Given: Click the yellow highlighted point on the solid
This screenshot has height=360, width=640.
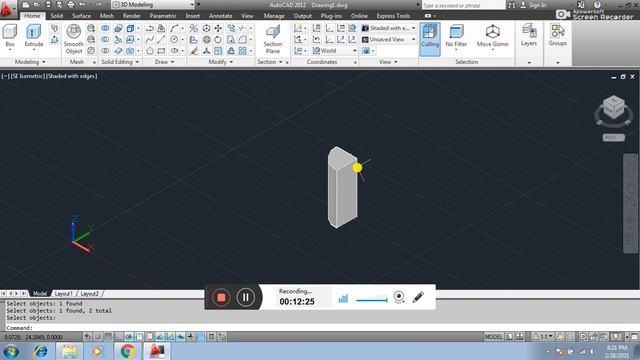Looking at the screenshot, I should pyautogui.click(x=357, y=167).
